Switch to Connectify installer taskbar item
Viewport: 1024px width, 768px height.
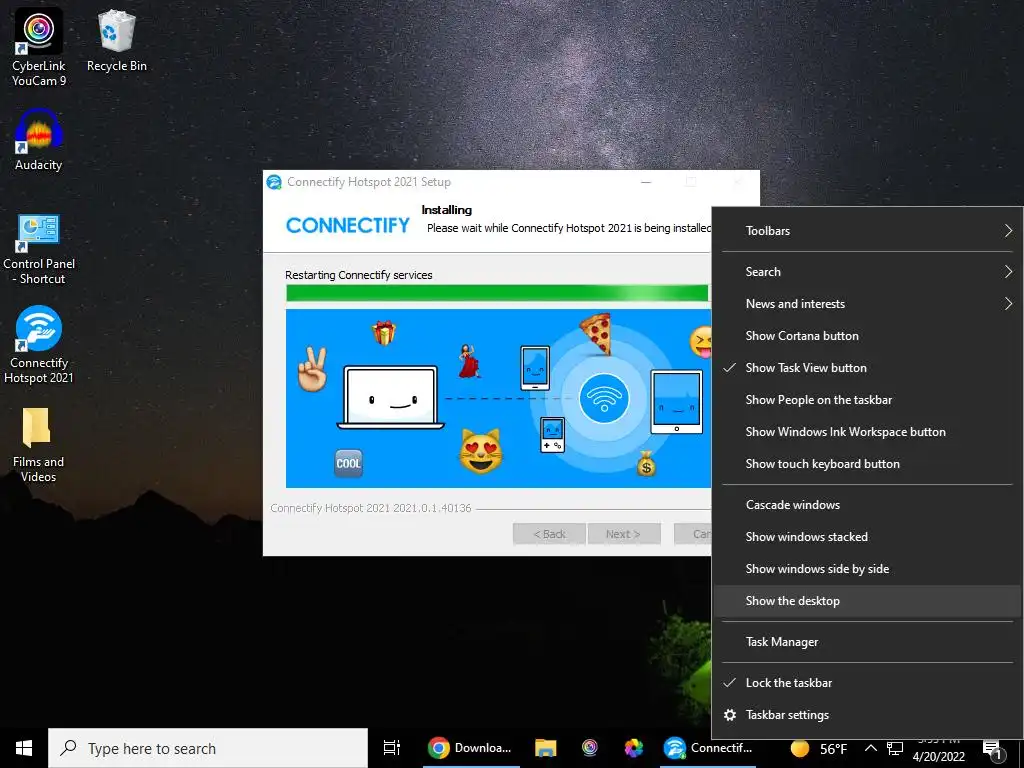coord(707,748)
